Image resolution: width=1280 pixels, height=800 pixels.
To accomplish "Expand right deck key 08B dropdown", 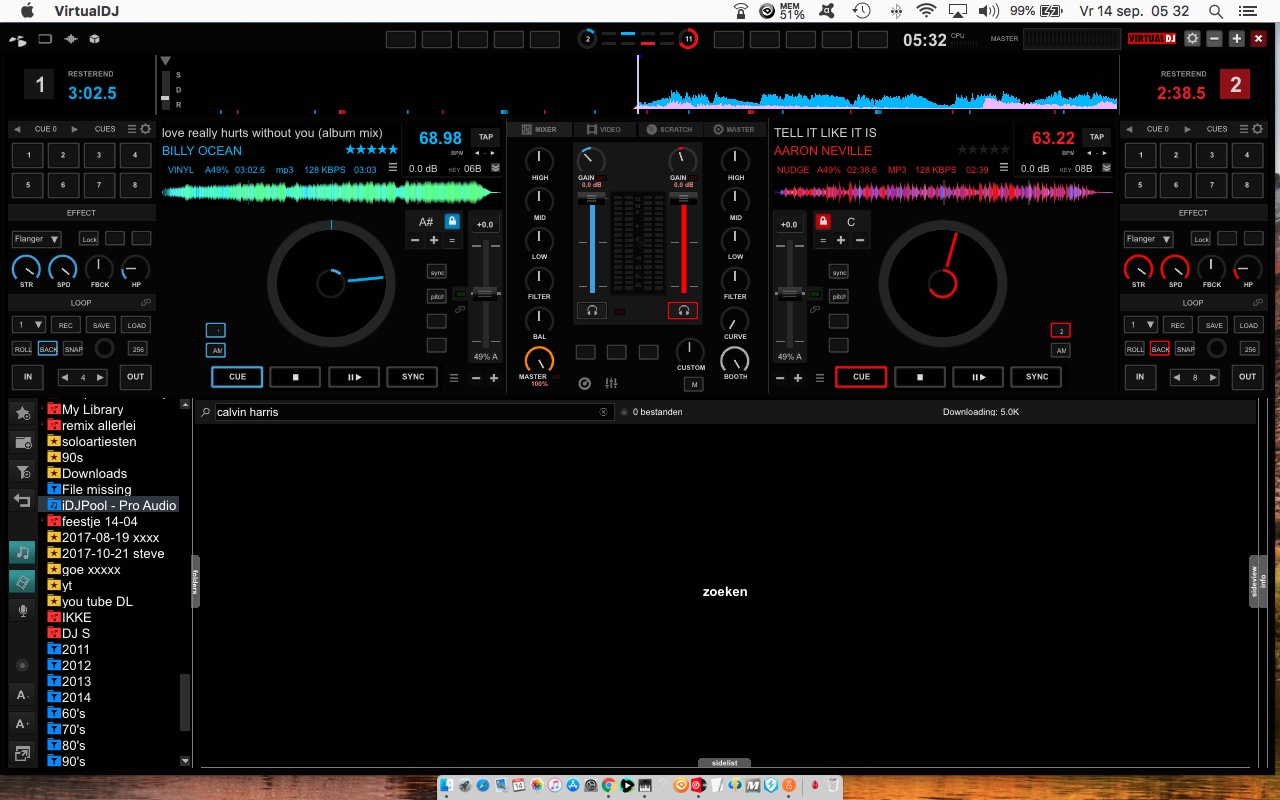I will [x=1106, y=169].
